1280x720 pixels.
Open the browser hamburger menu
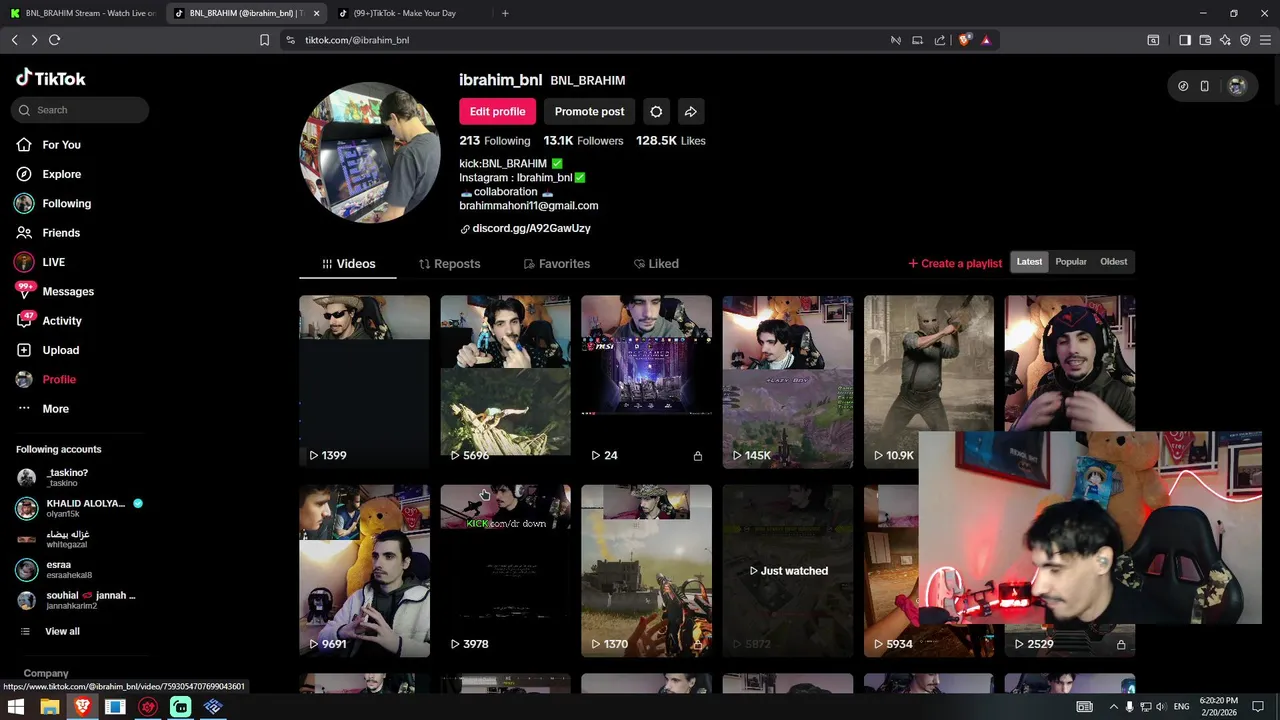point(1265,40)
